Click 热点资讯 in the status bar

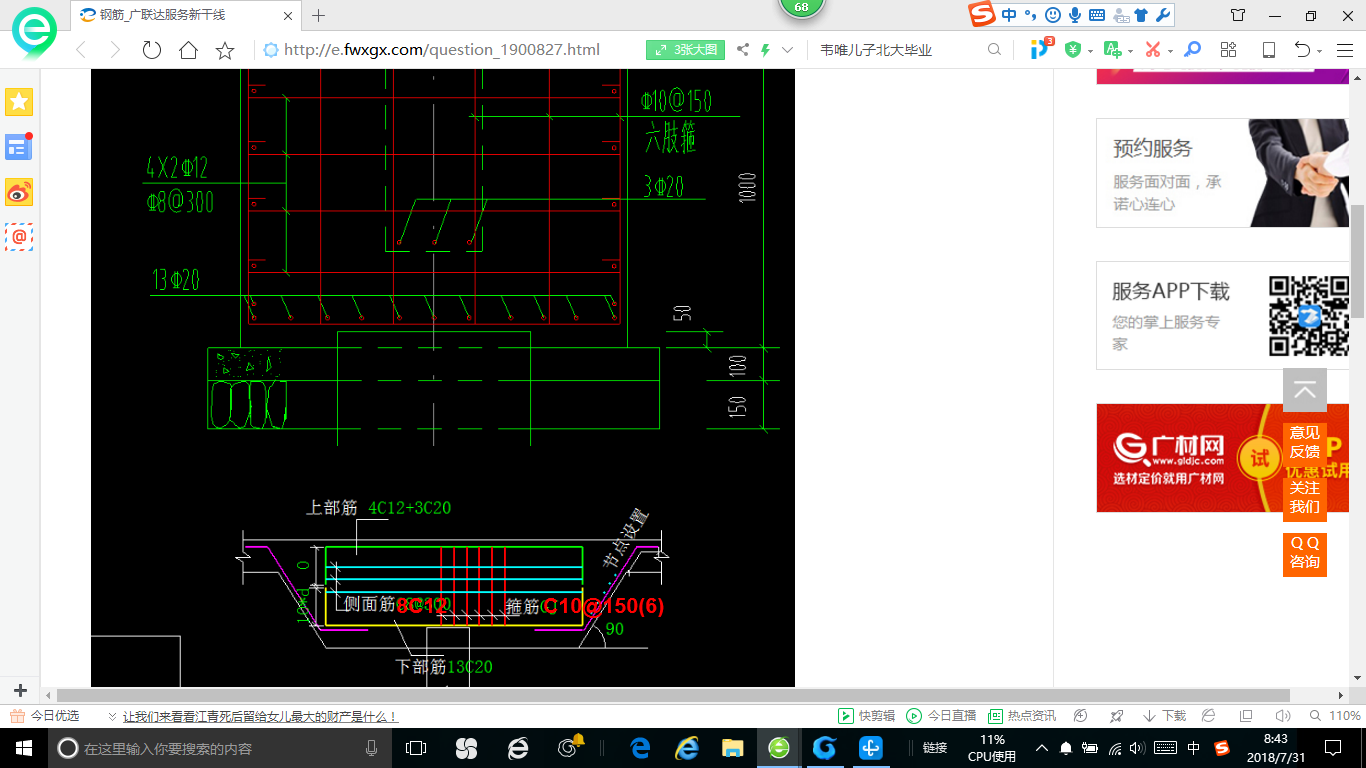(x=1022, y=716)
